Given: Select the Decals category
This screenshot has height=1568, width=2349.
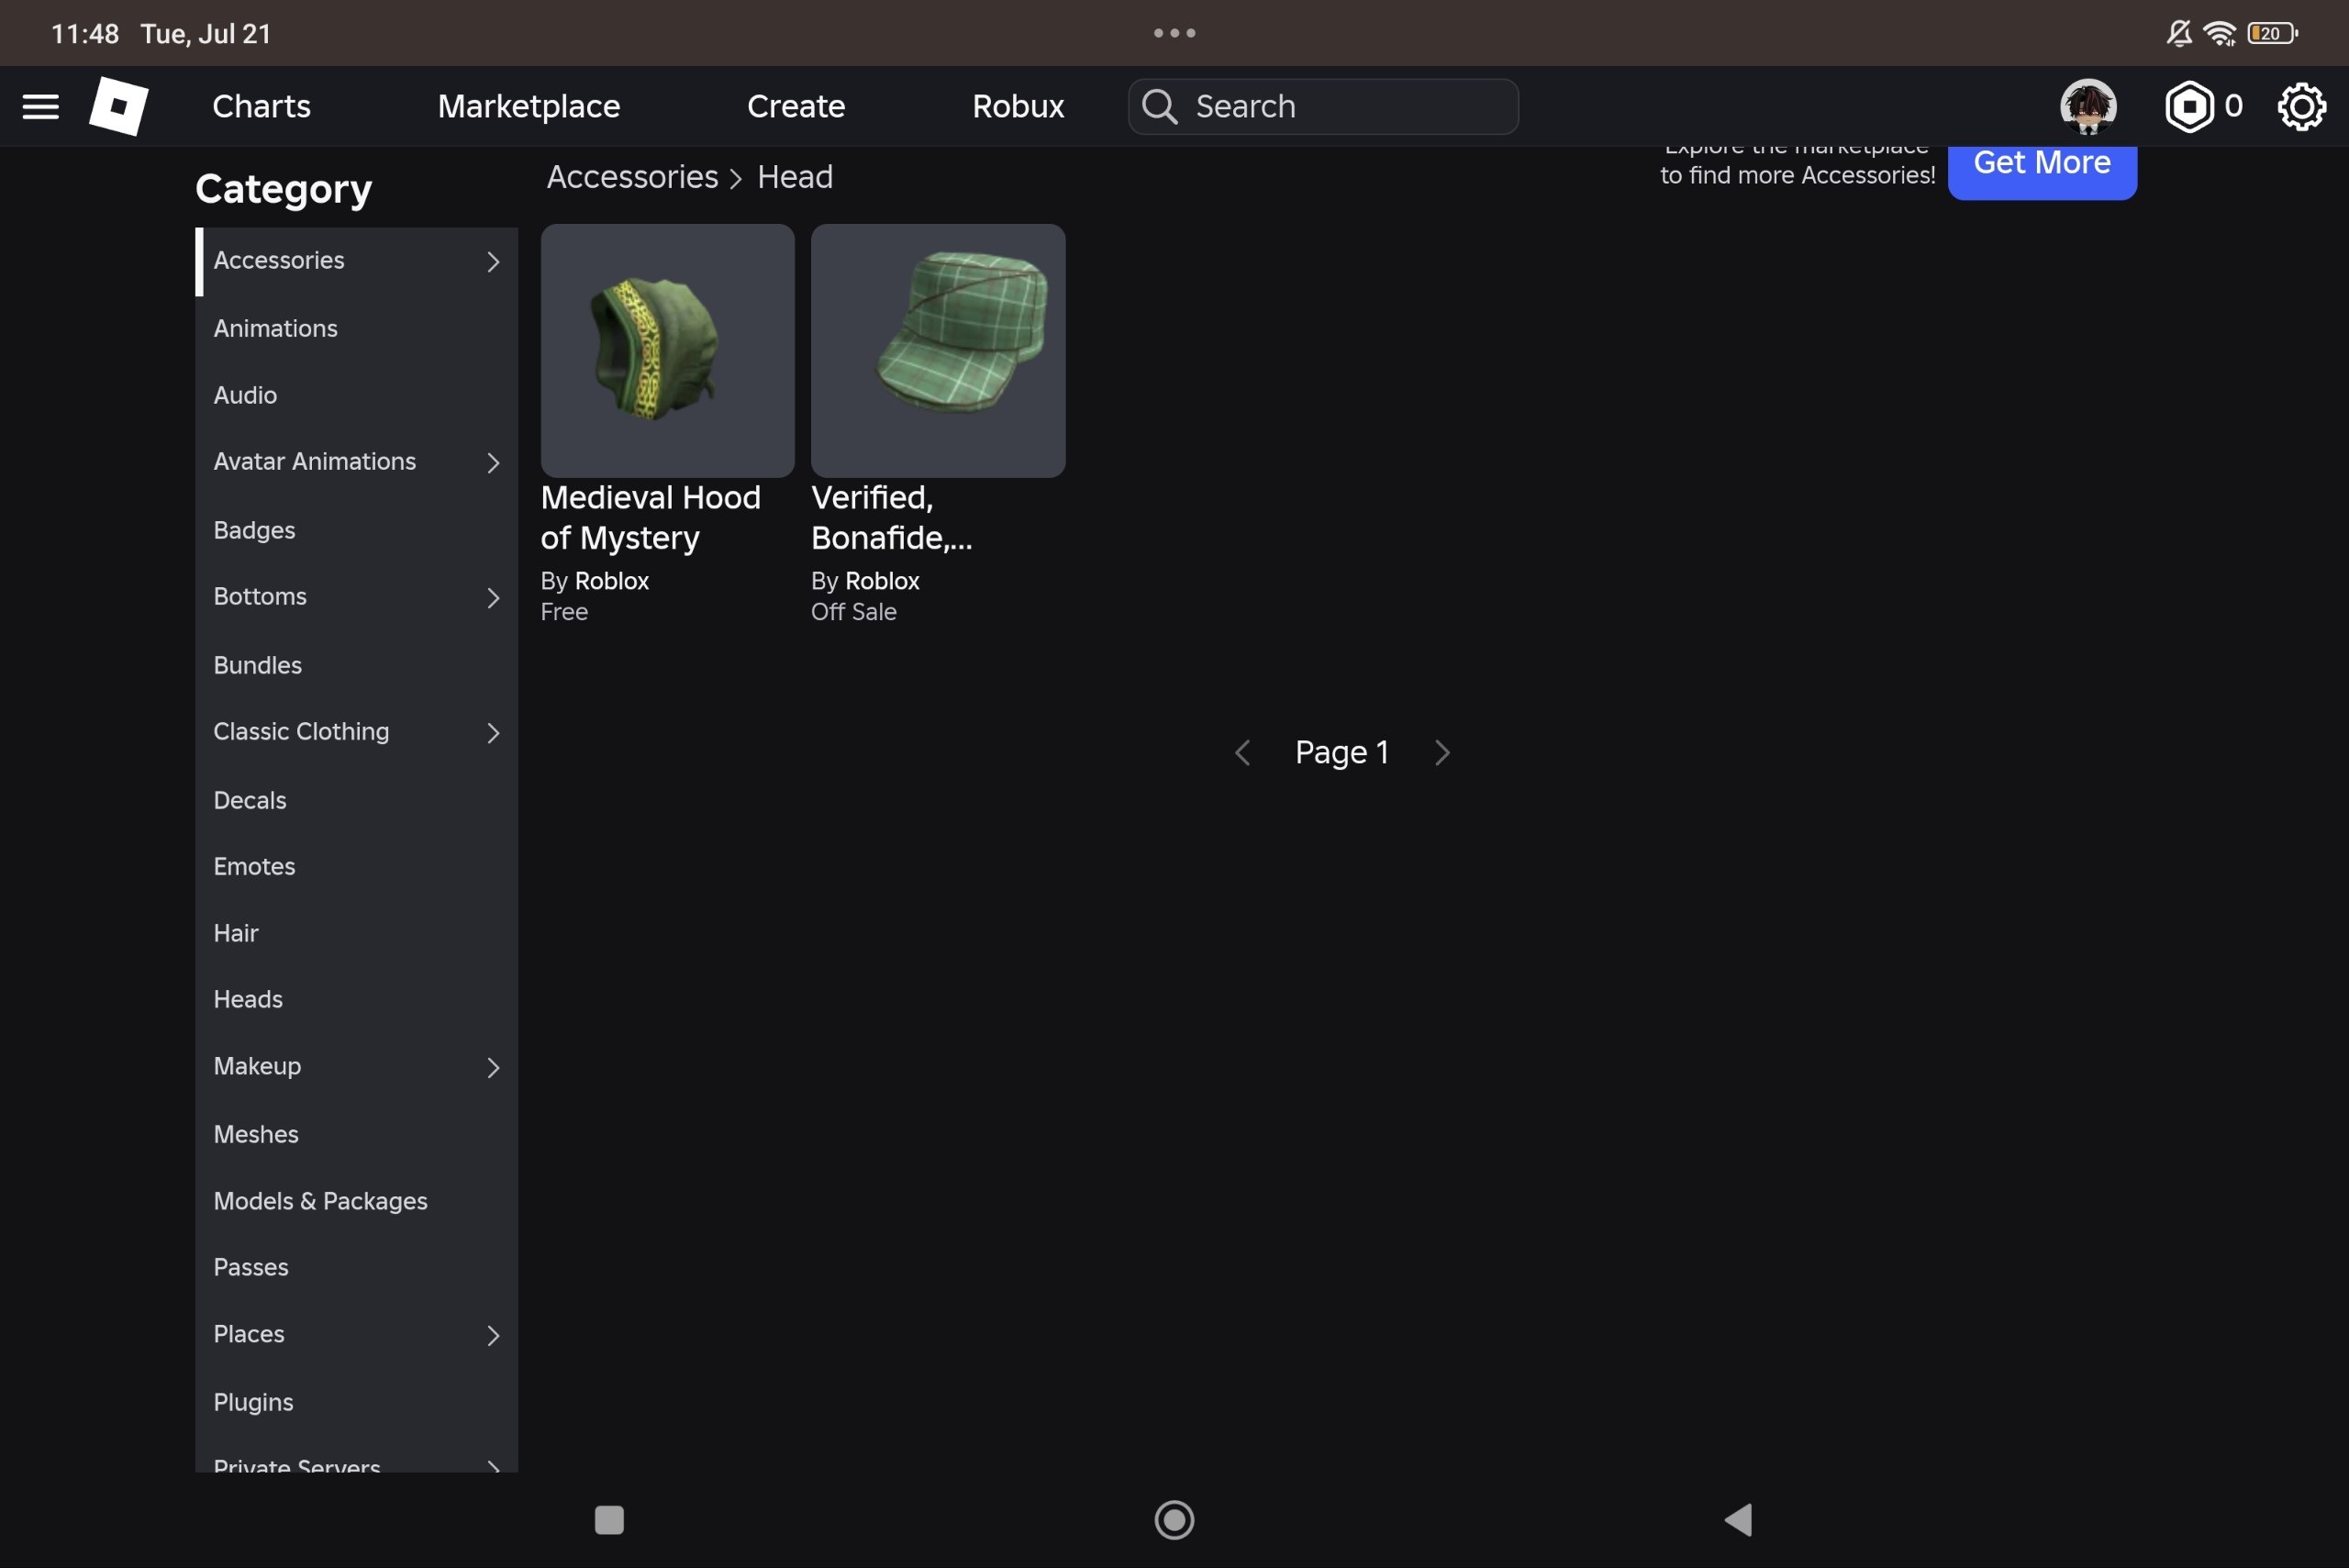Looking at the screenshot, I should click(x=356, y=800).
